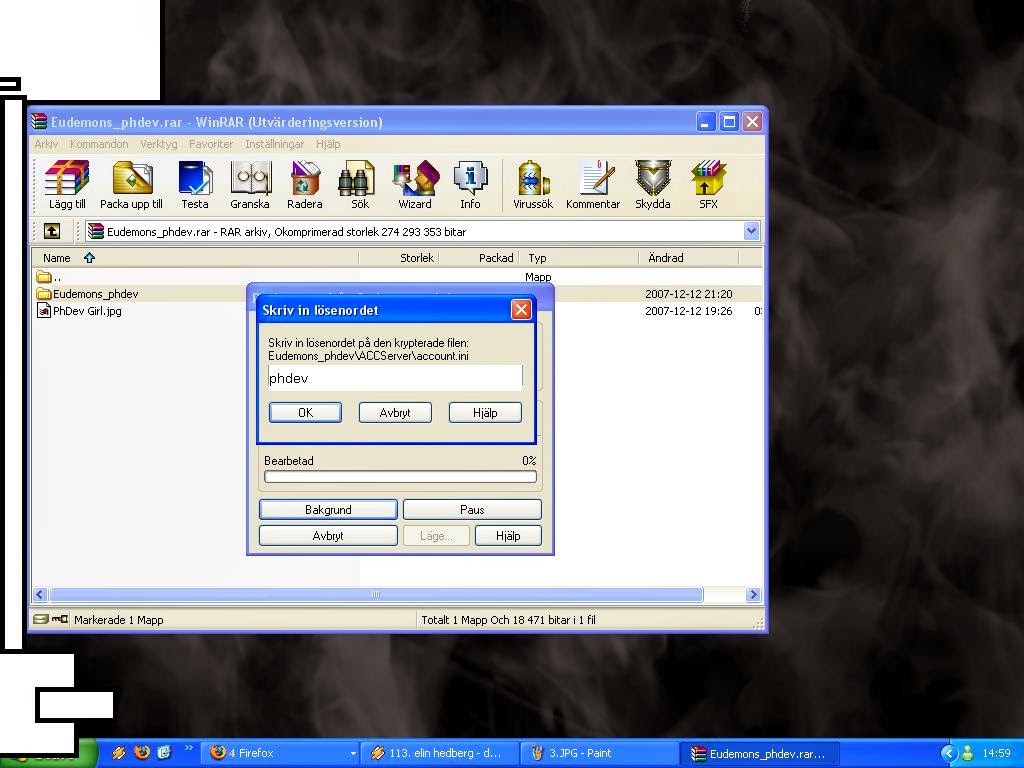Click the Testa archive icon
Image resolution: width=1024 pixels, height=768 pixels.
195,185
